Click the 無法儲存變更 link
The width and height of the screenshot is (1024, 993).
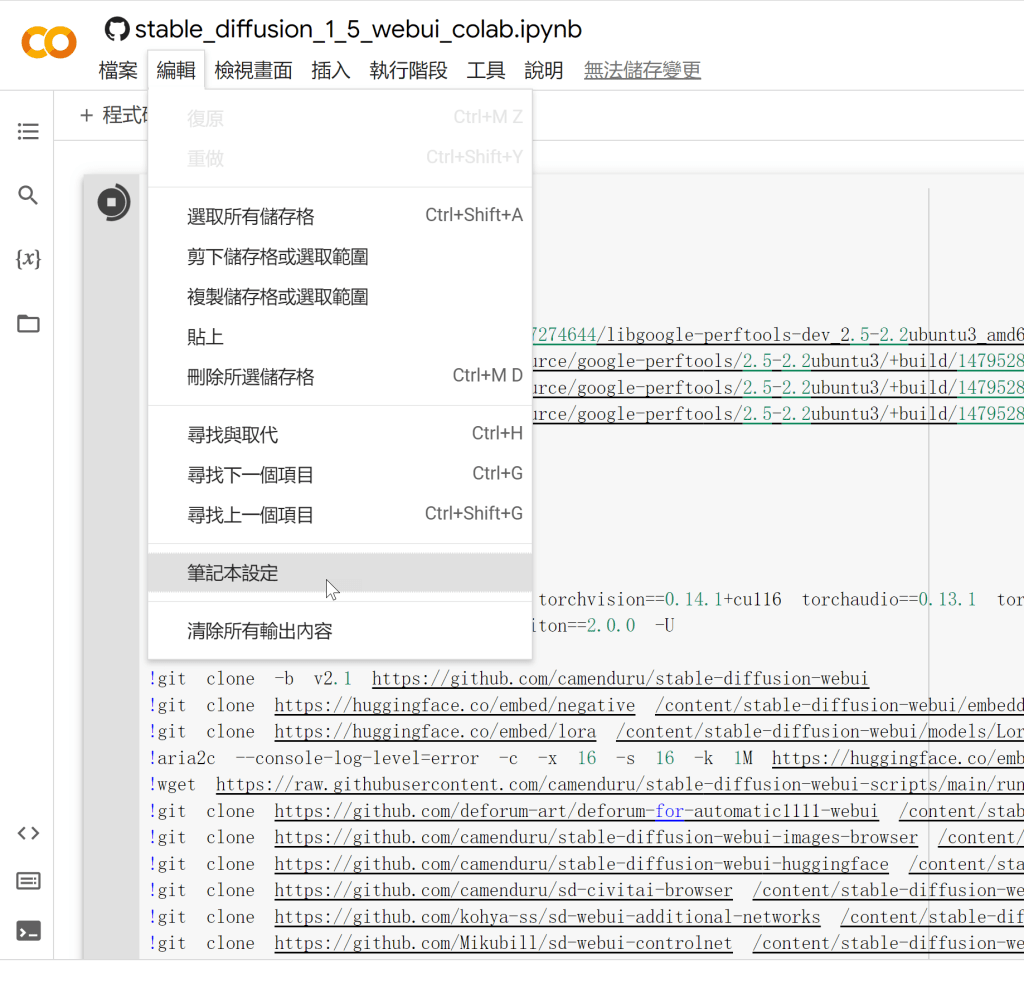click(642, 70)
